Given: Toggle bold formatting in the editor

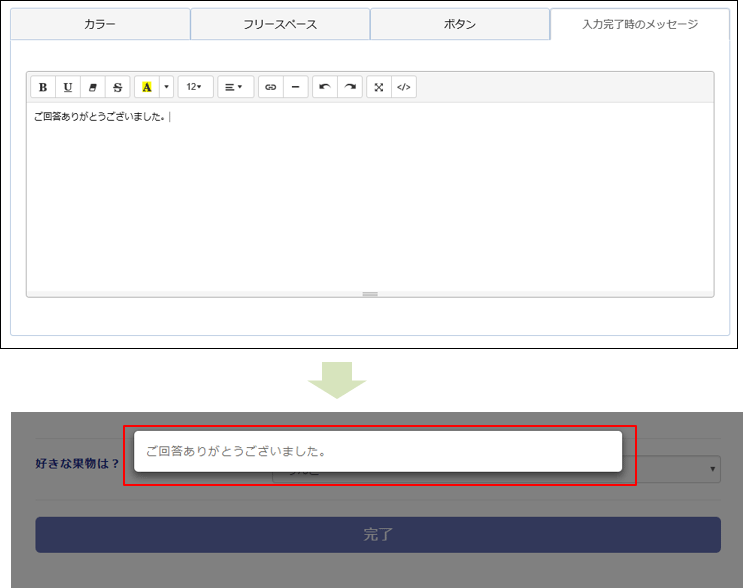Looking at the screenshot, I should [43, 87].
